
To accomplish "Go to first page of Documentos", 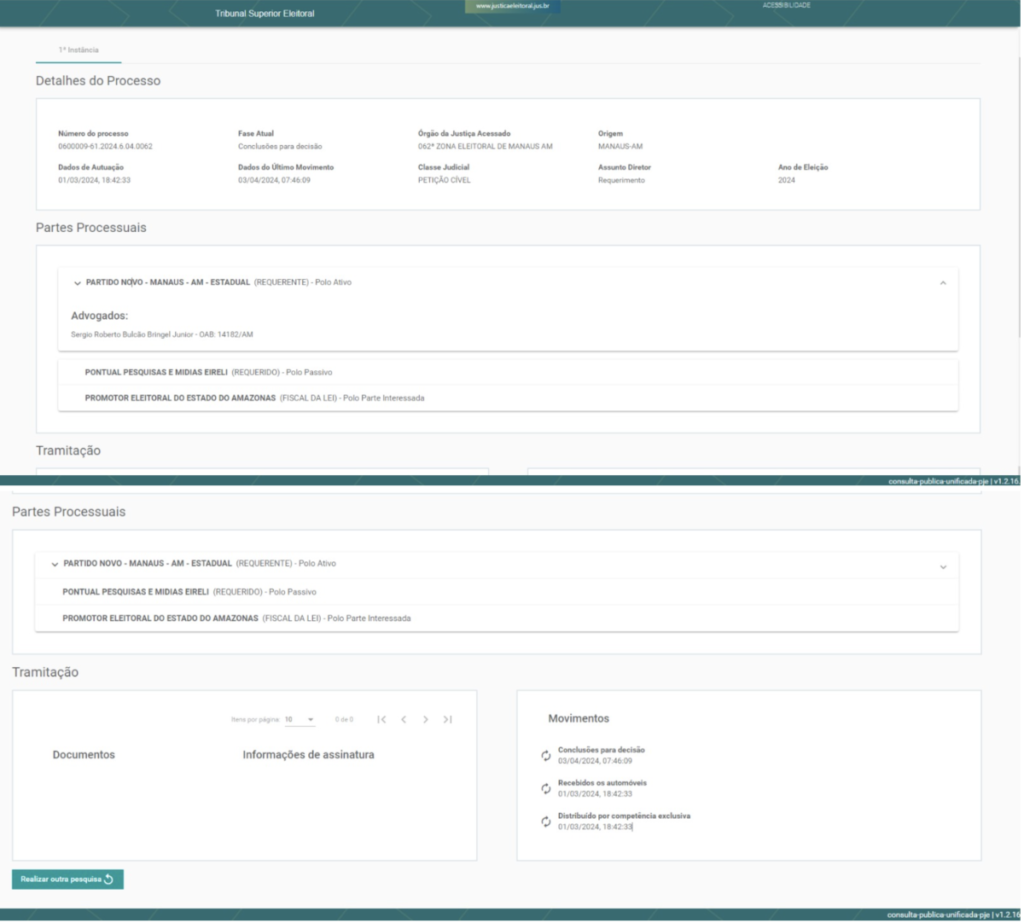I will [381, 719].
